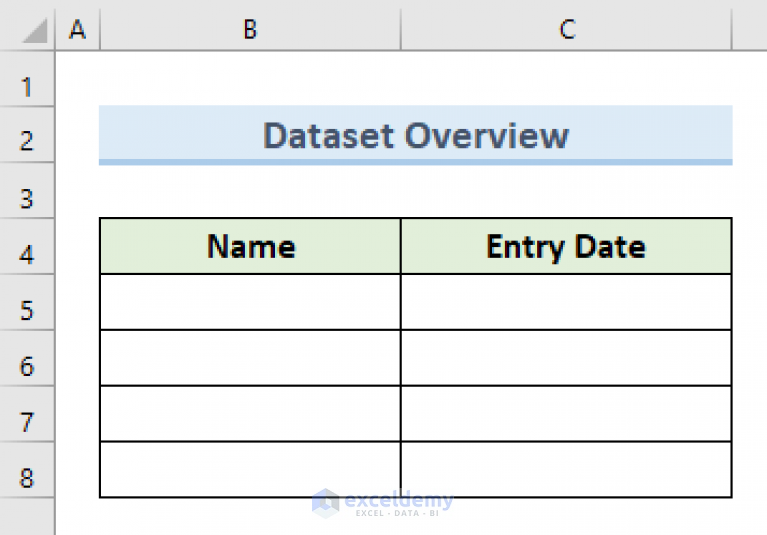Click the Name header cell
Image resolution: width=767 pixels, height=535 pixels.
tap(250, 246)
